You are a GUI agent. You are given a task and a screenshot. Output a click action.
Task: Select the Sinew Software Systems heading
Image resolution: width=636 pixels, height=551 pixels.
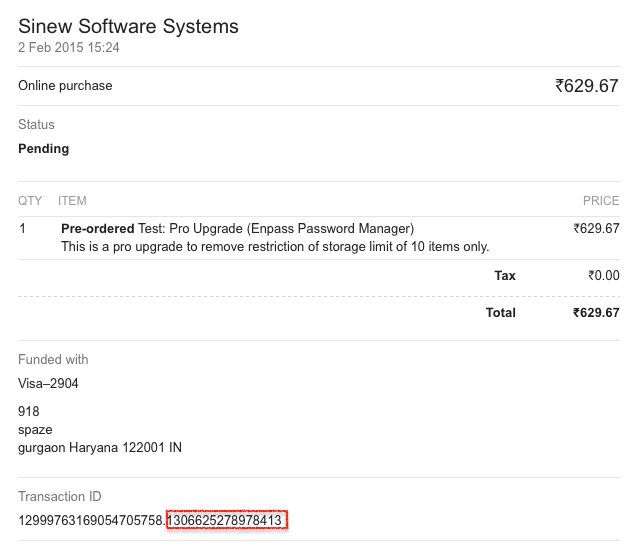[128, 27]
